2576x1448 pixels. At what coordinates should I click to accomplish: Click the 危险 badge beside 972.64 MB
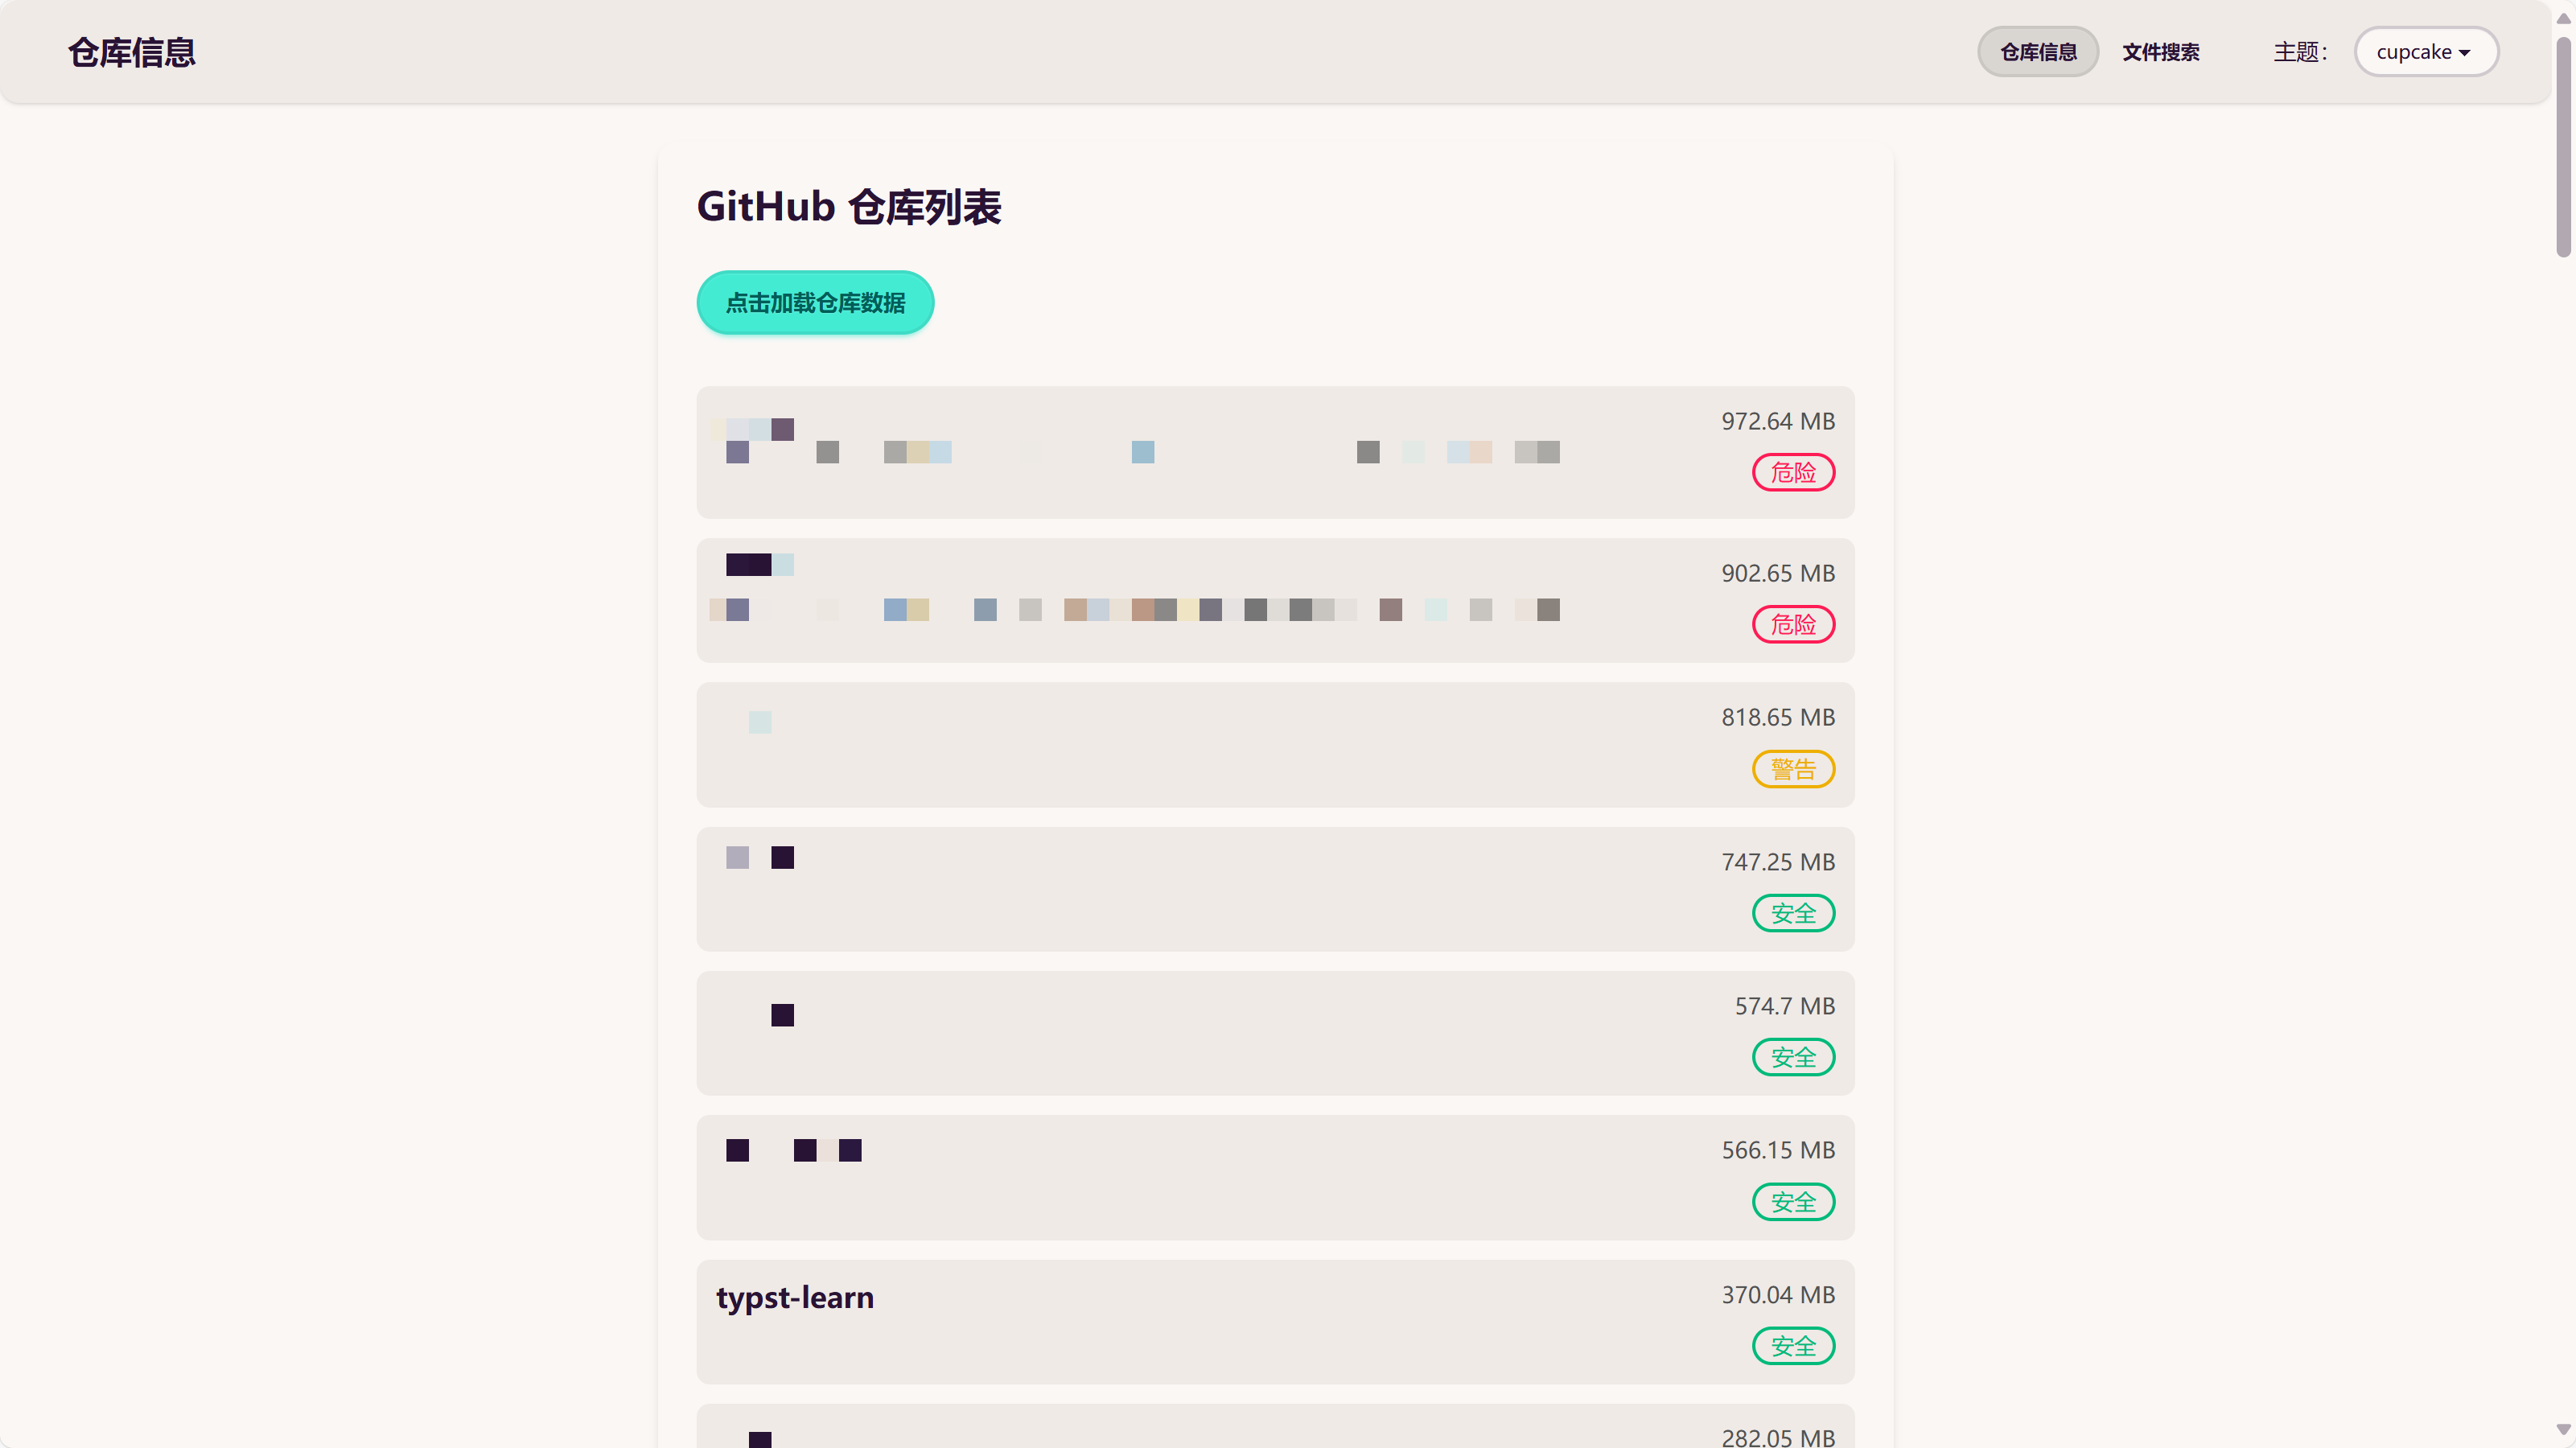coord(1793,472)
